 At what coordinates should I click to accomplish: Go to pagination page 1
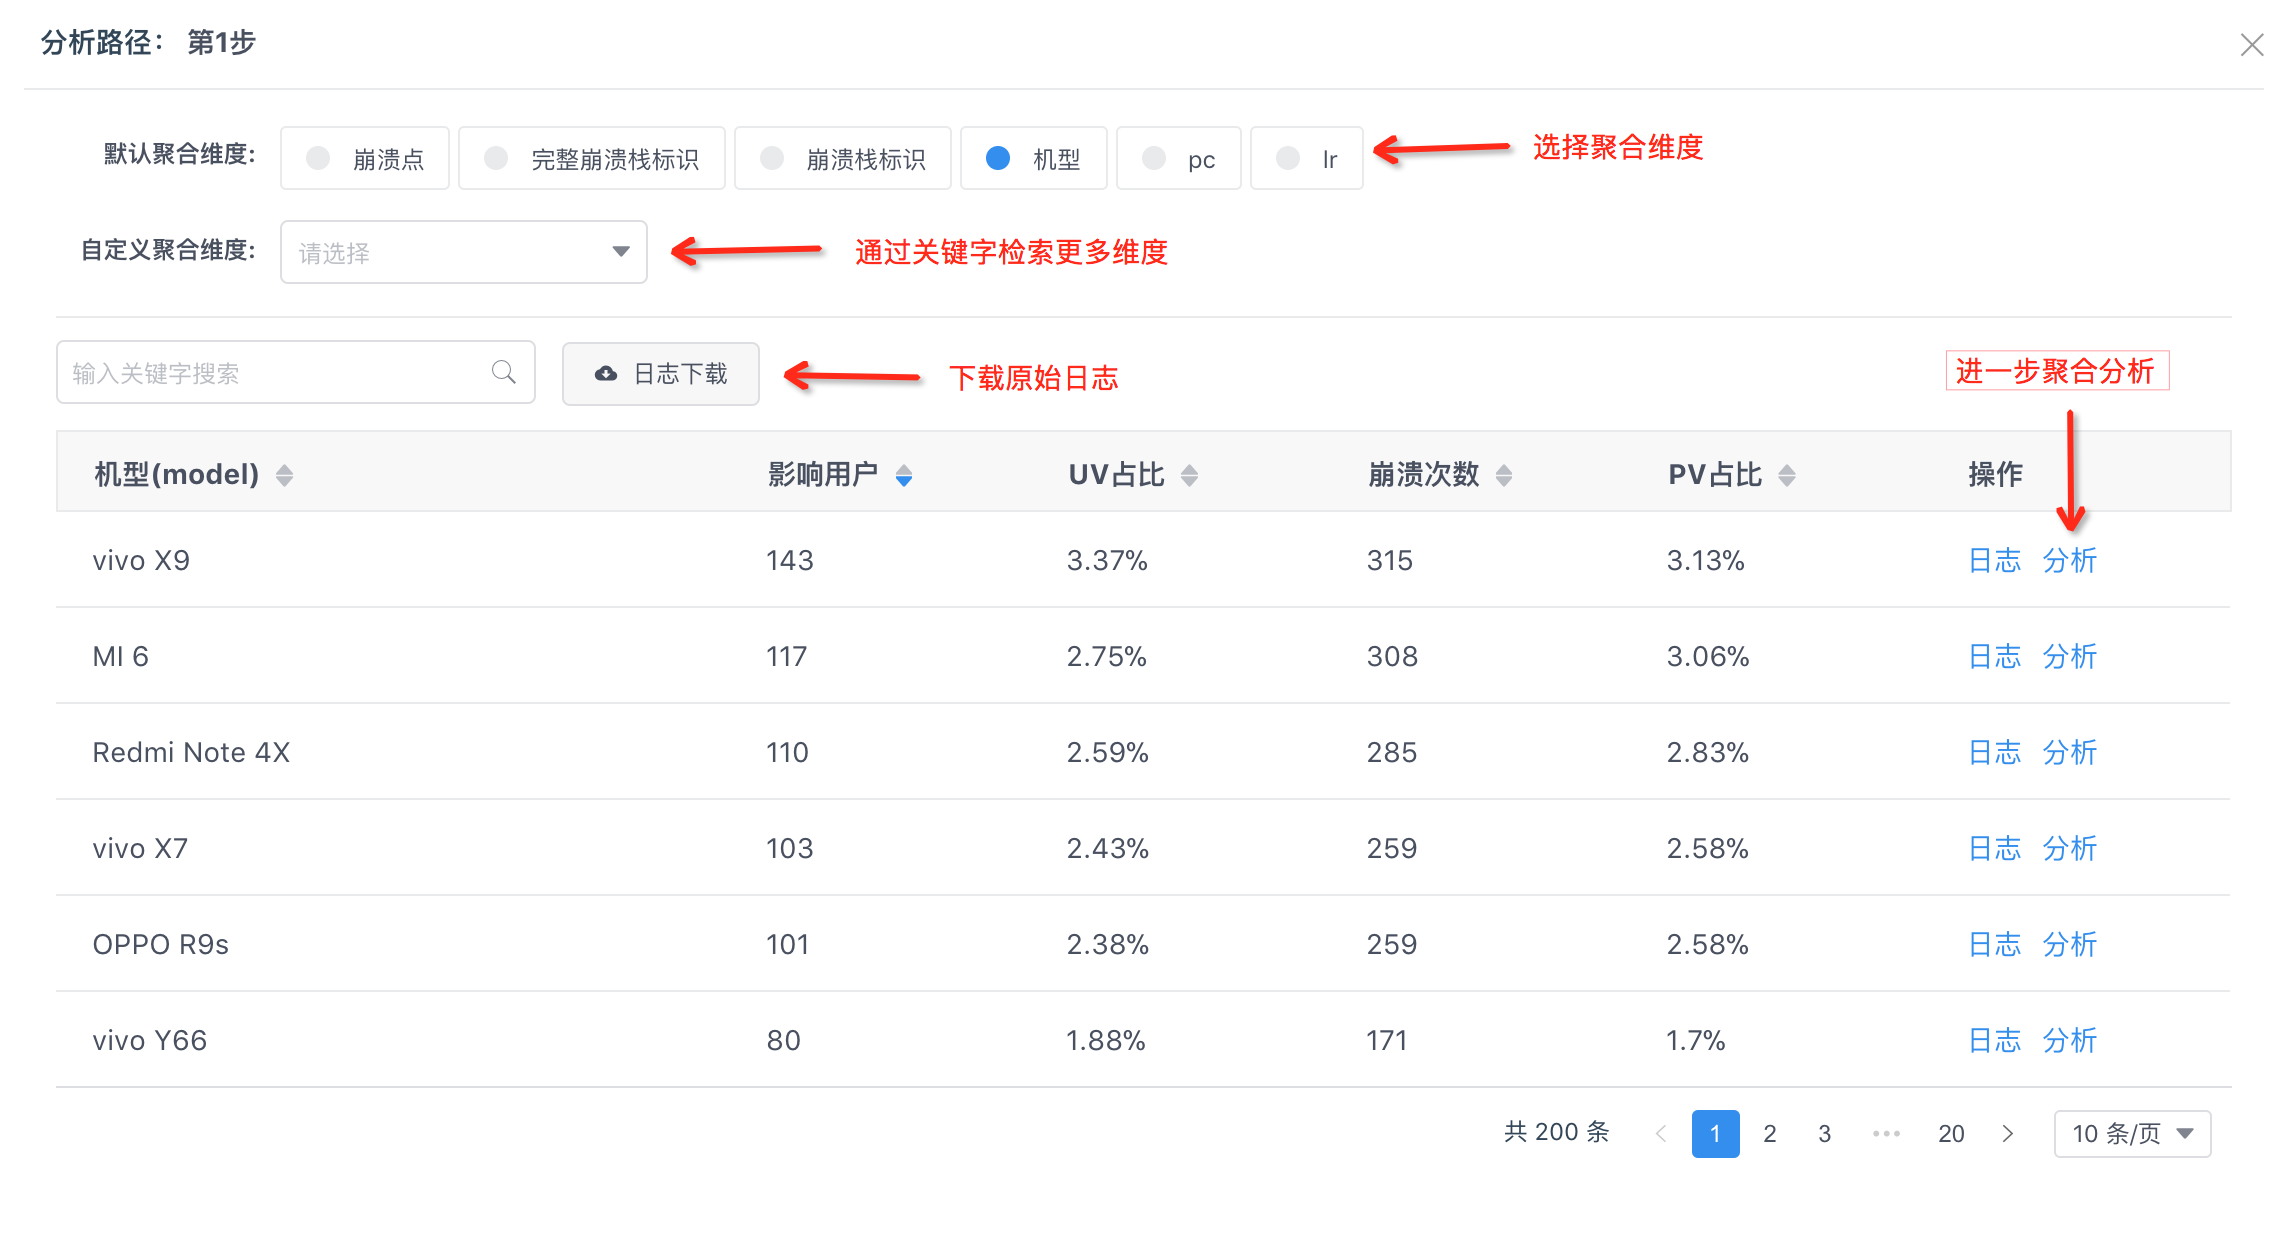tap(1715, 1133)
